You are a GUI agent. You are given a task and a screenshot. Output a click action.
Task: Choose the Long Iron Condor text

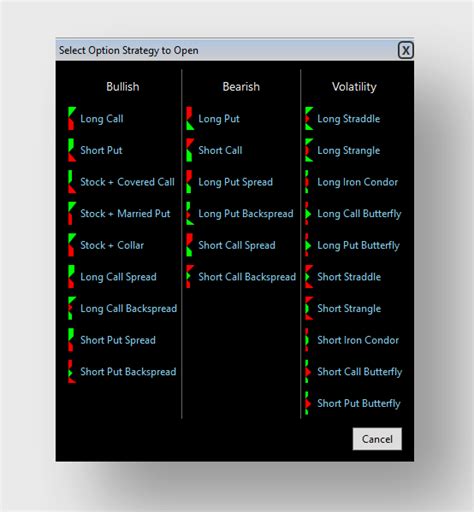click(x=358, y=182)
